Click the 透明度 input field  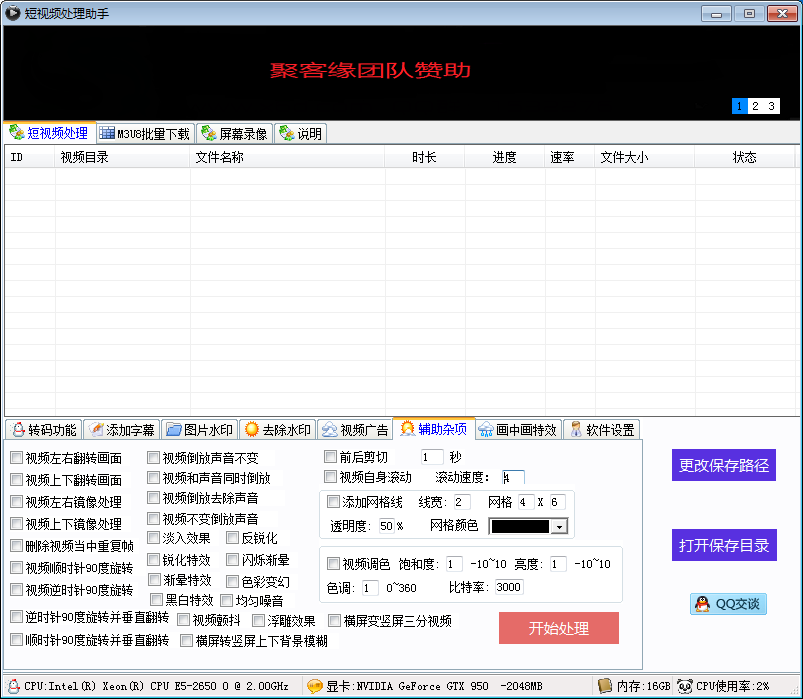tap(387, 526)
